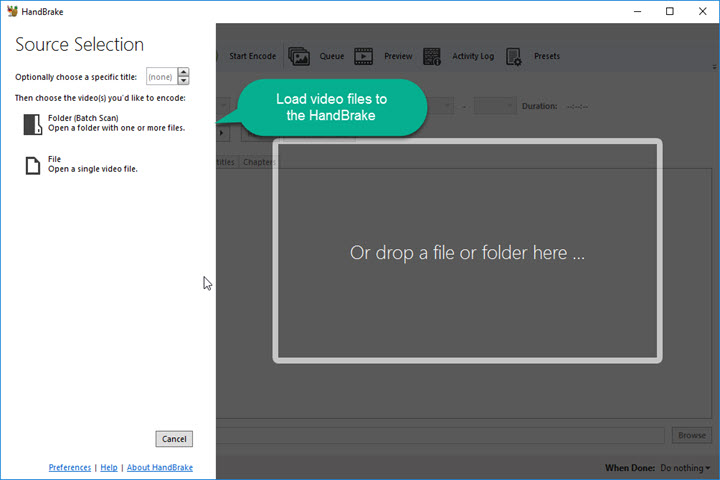Click the HandBrake logo in title bar

coord(13,11)
